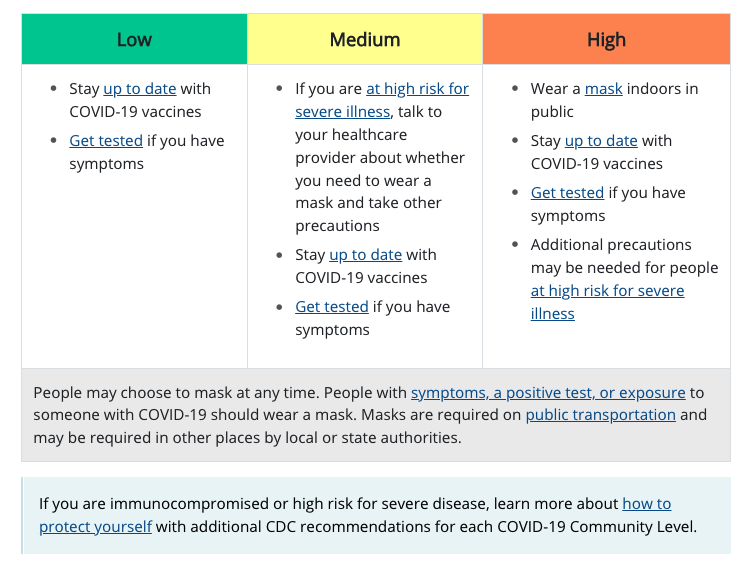Click the 'If you are immunocompromised' callout text
755x566 pixels.
pyautogui.click(x=300, y=503)
